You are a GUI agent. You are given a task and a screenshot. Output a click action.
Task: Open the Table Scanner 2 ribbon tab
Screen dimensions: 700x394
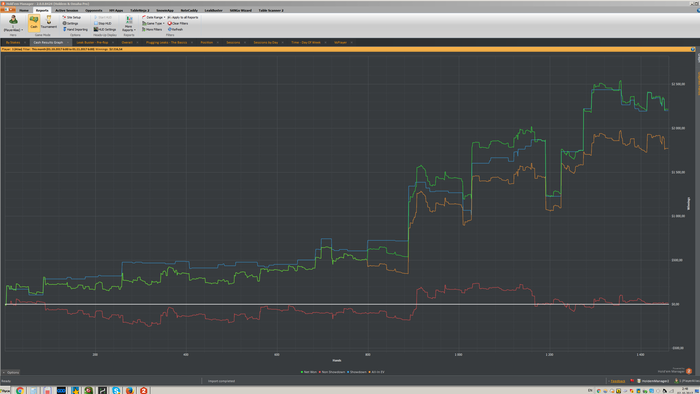coord(271,10)
